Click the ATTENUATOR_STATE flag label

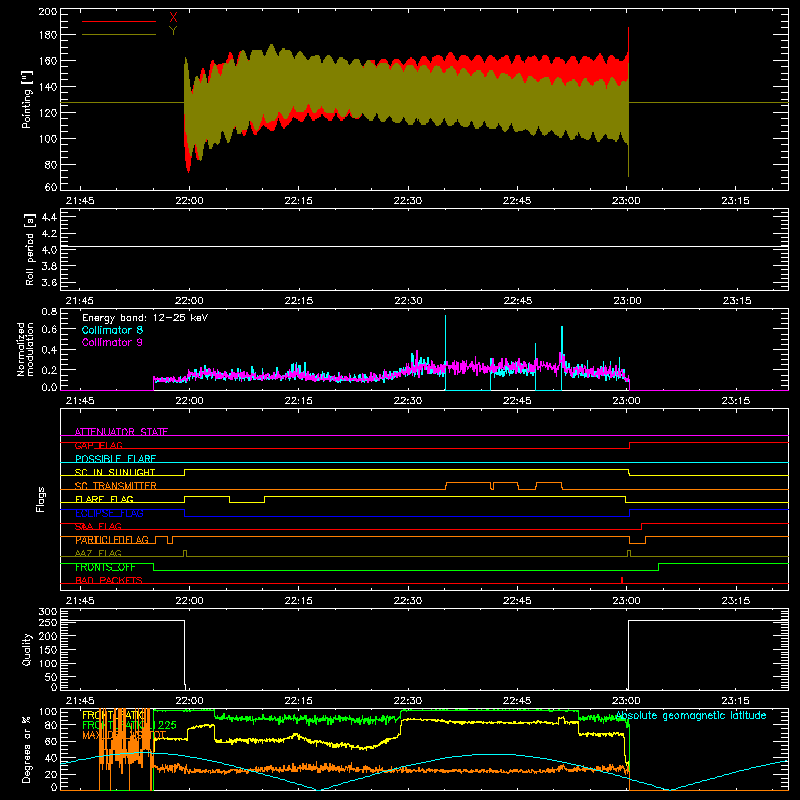point(121,432)
